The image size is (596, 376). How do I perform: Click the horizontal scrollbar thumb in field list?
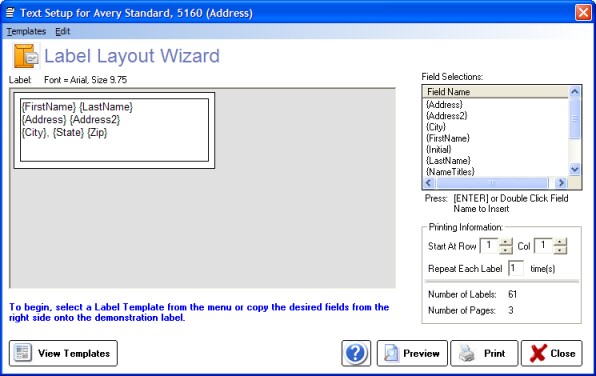[492, 183]
